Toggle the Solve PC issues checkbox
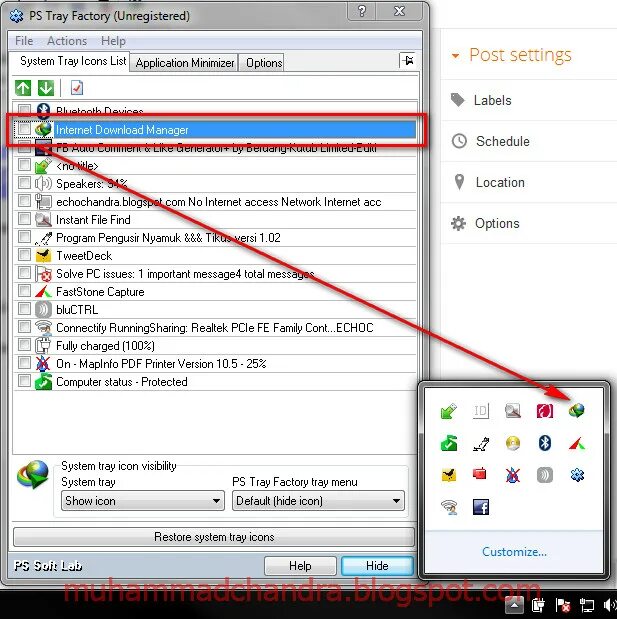This screenshot has width=617, height=619. 24,272
